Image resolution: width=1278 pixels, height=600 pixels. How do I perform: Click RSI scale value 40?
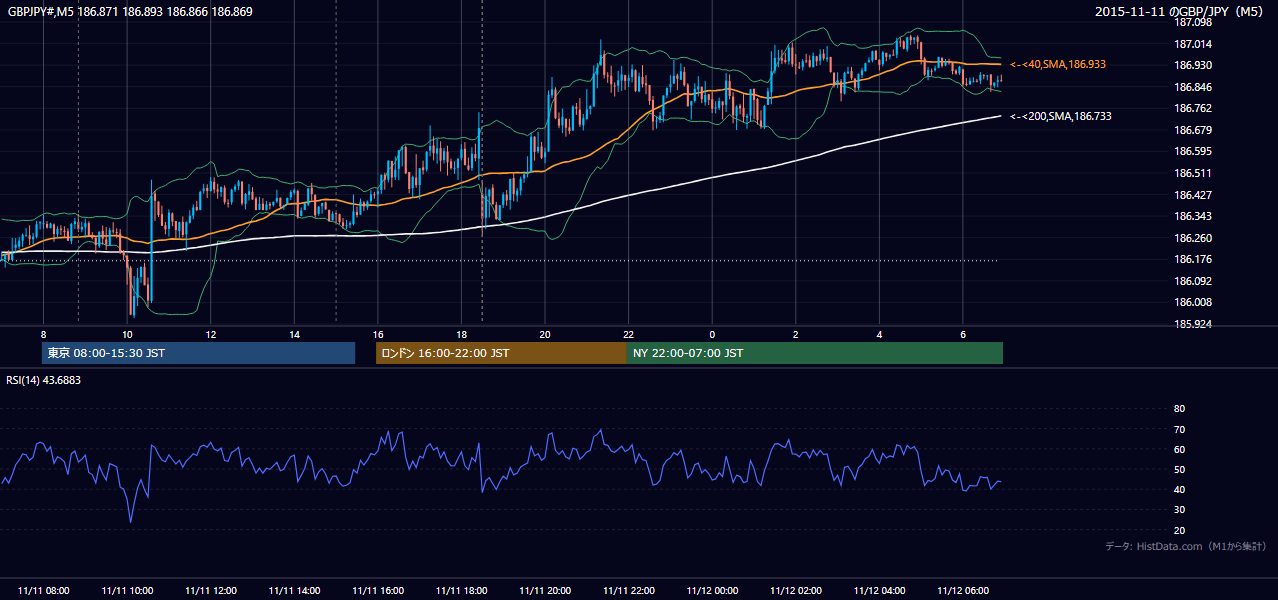1180,489
